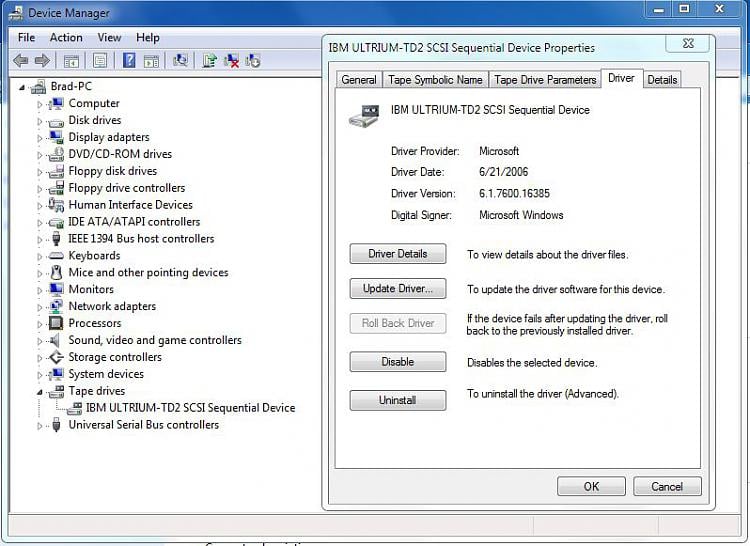The image size is (750, 546).
Task: Select System devices tree label
Action: (106, 374)
